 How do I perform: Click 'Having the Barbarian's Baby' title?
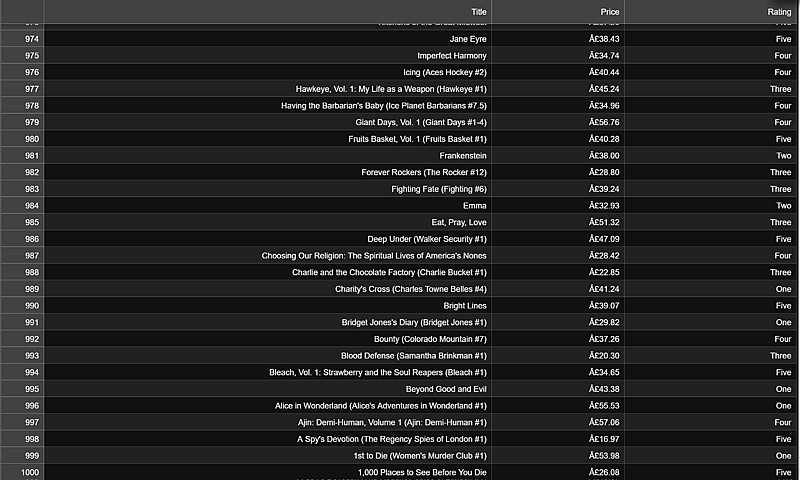point(267,106)
